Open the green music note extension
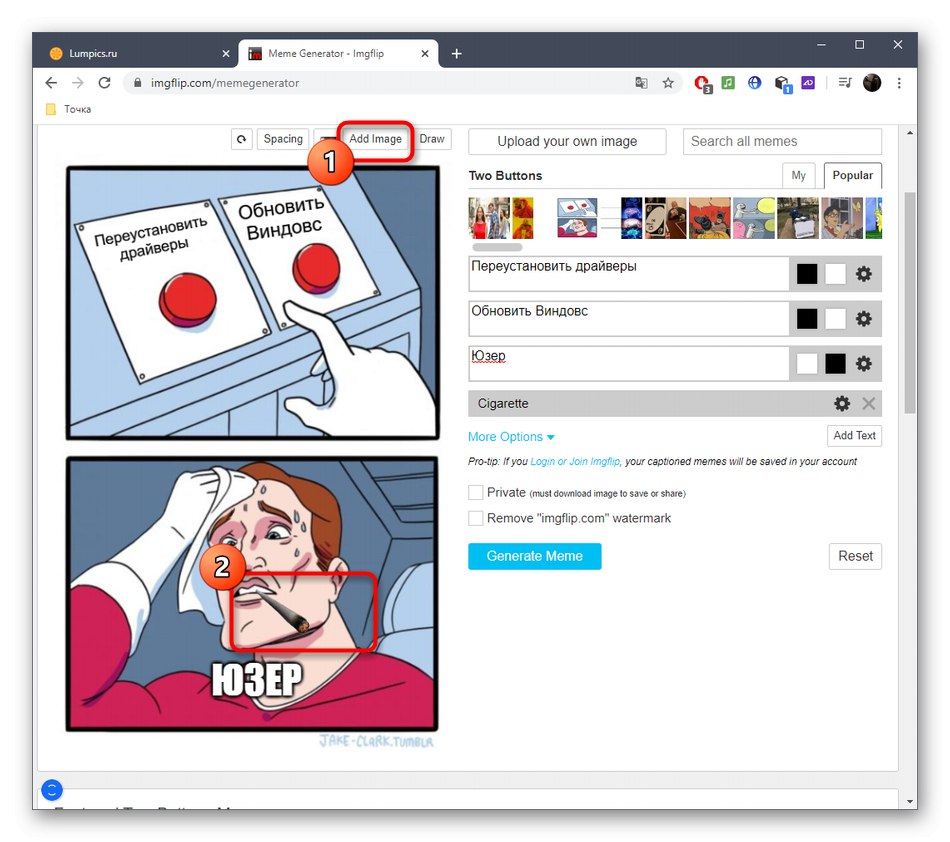This screenshot has width=950, height=842. pos(728,82)
